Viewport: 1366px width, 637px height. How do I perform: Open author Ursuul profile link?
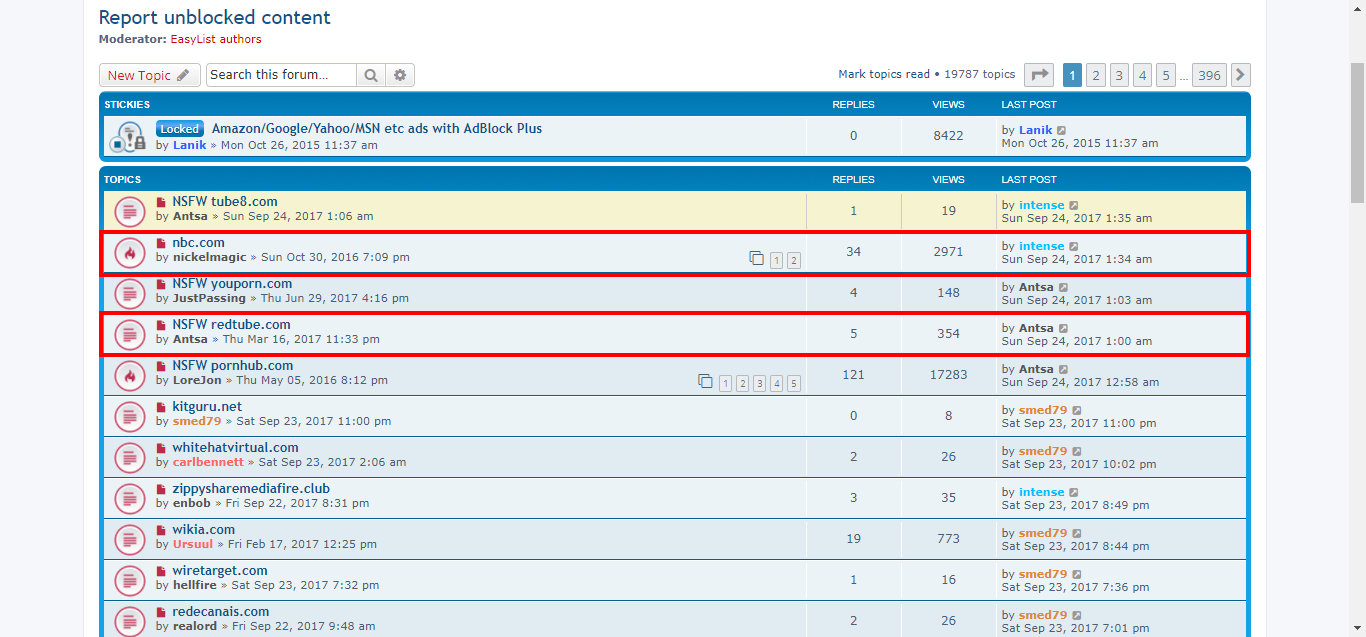194,544
